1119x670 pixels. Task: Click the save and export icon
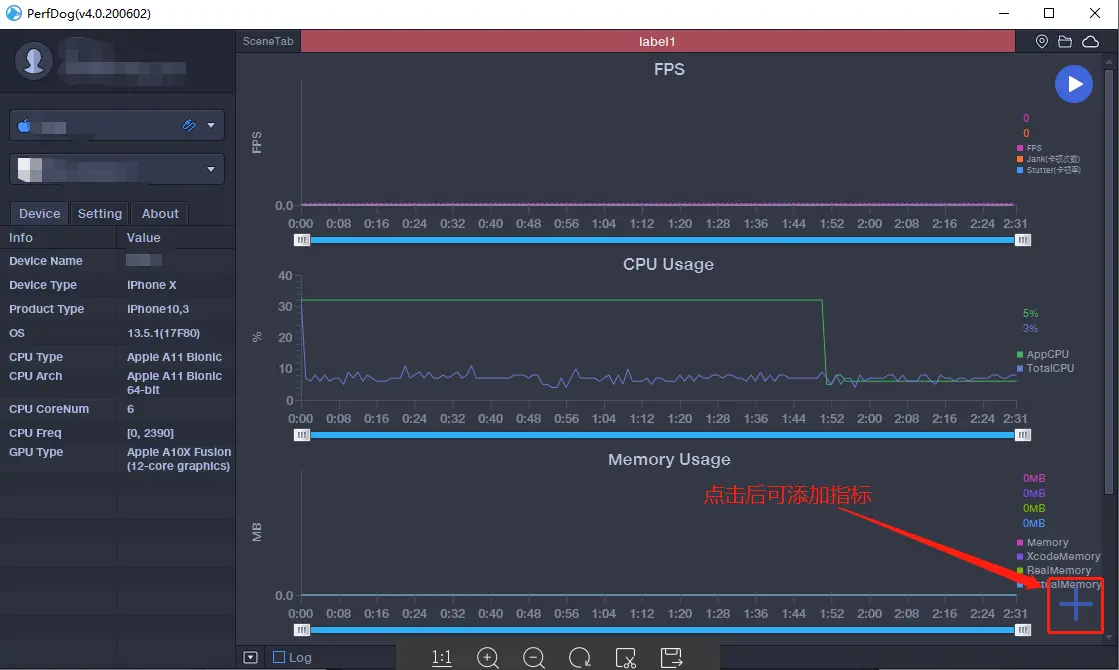[x=672, y=657]
